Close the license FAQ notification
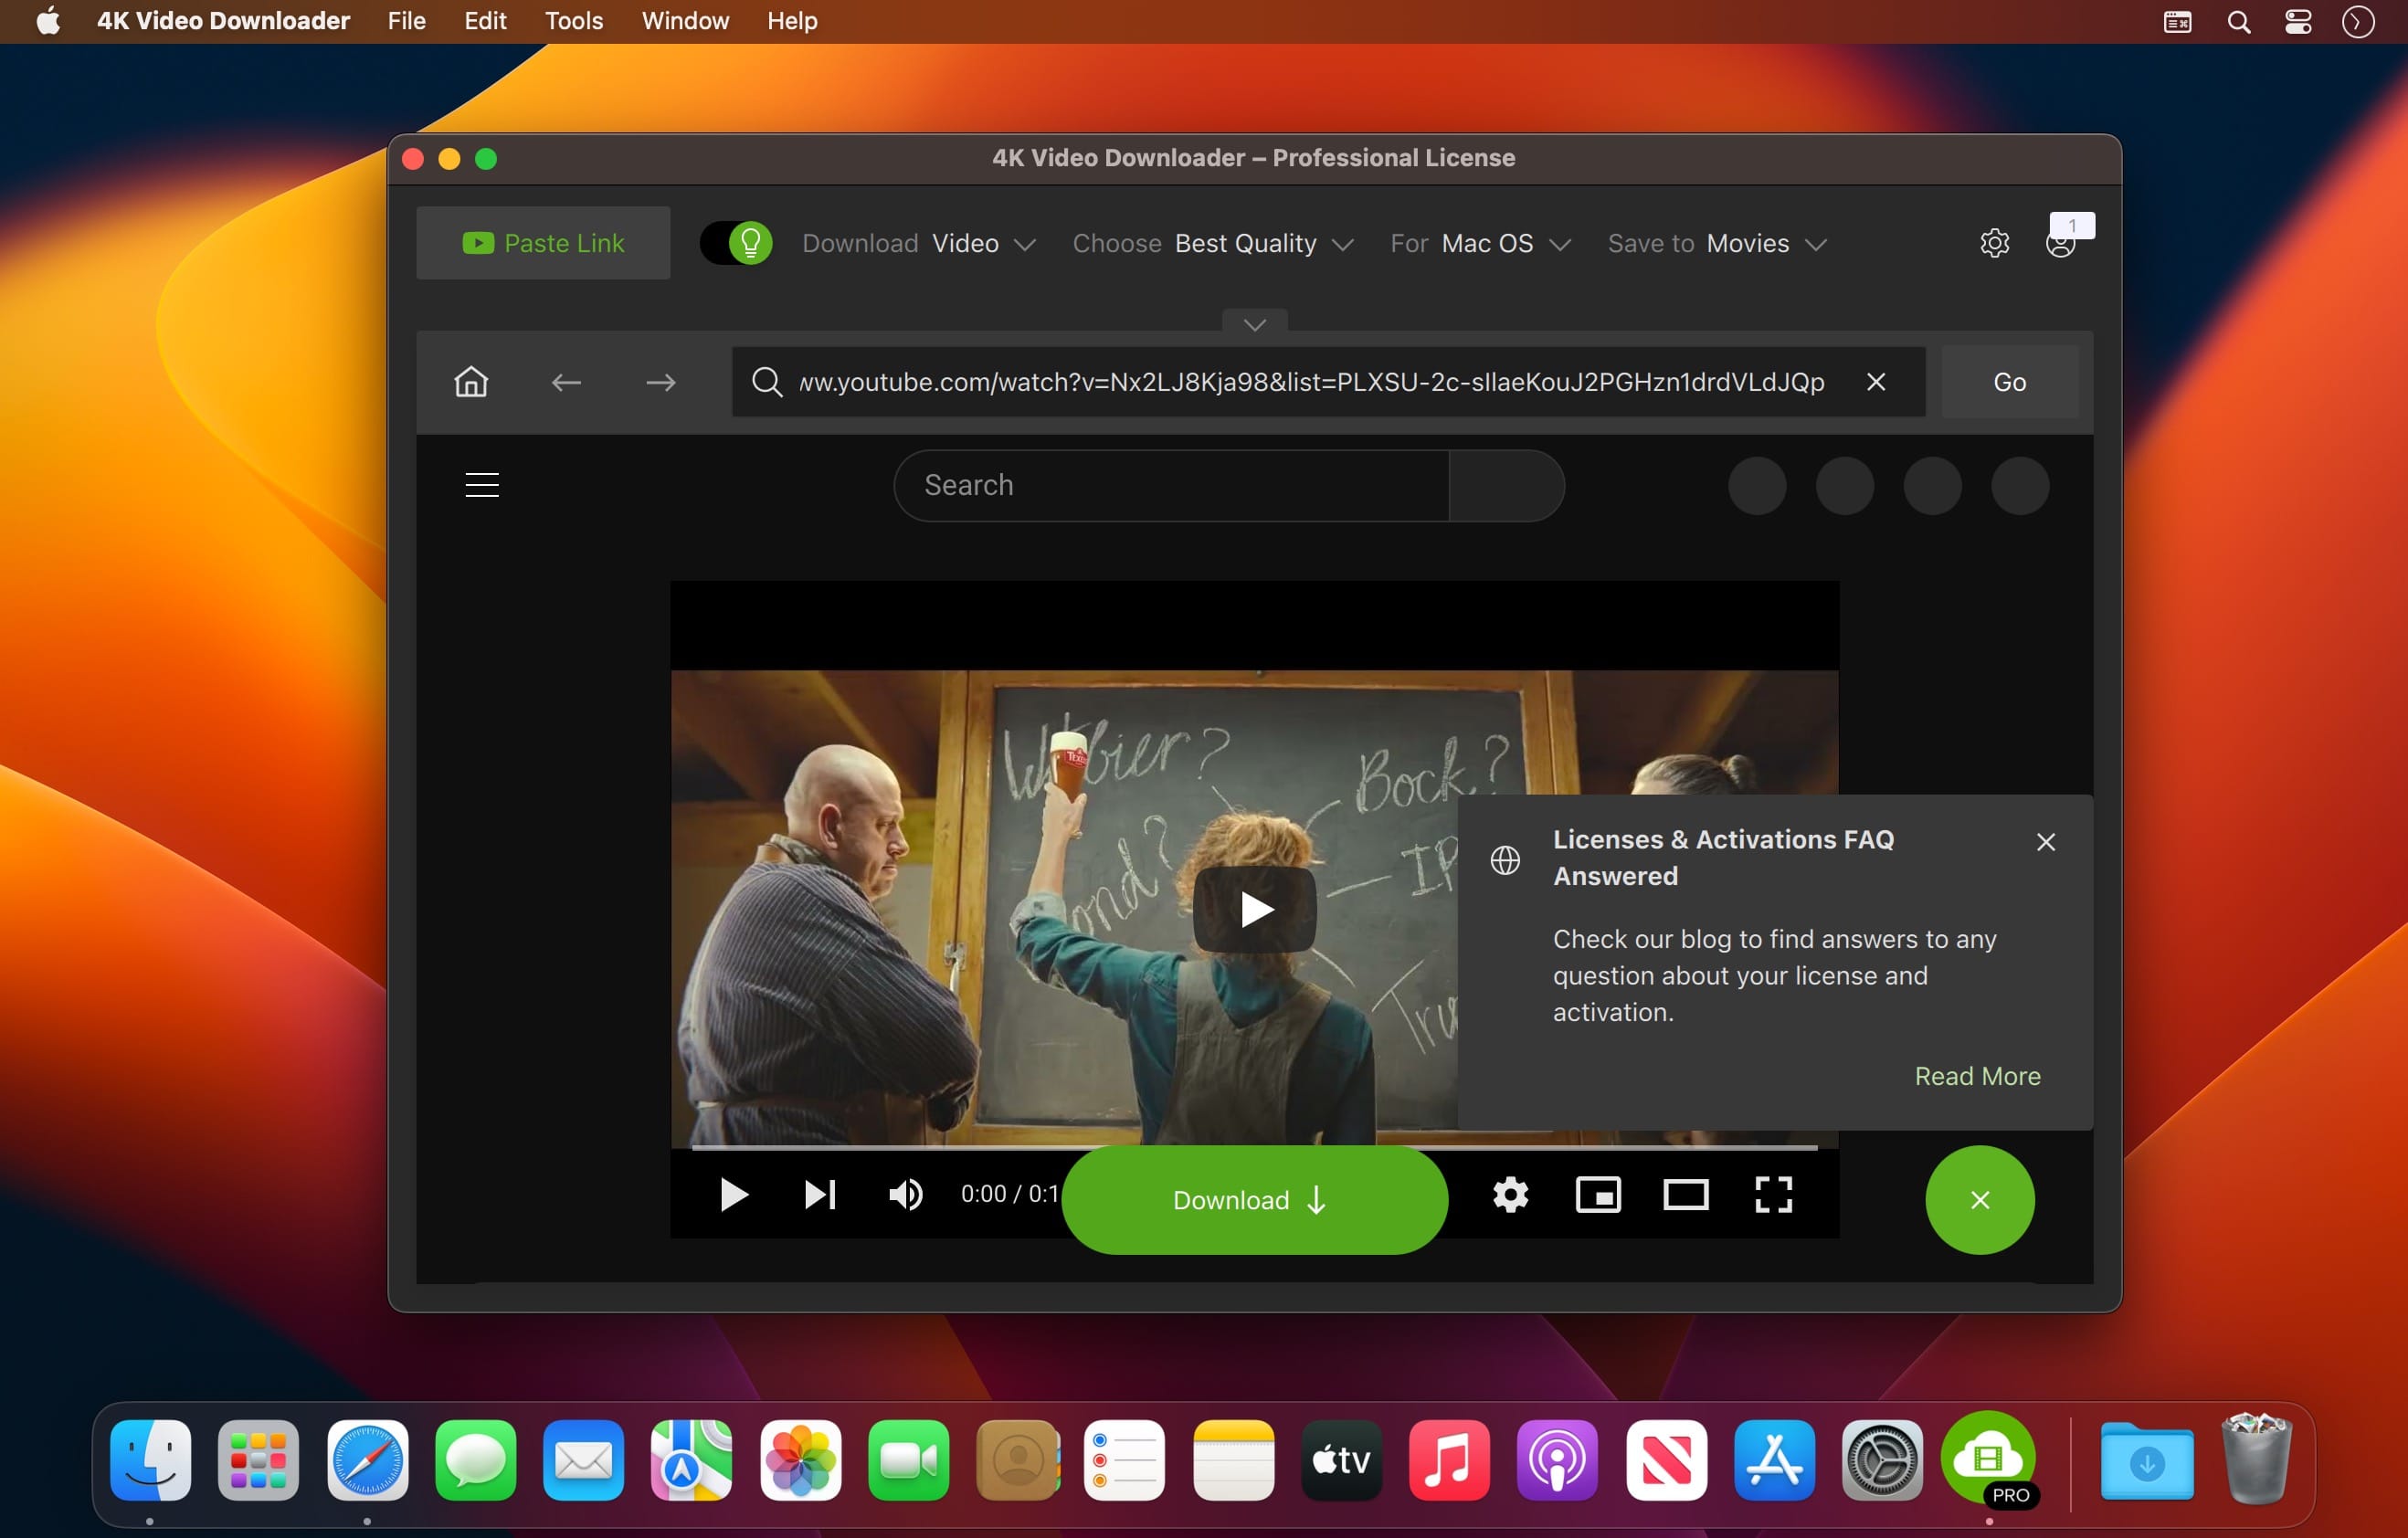2408x1538 pixels. coord(2046,843)
